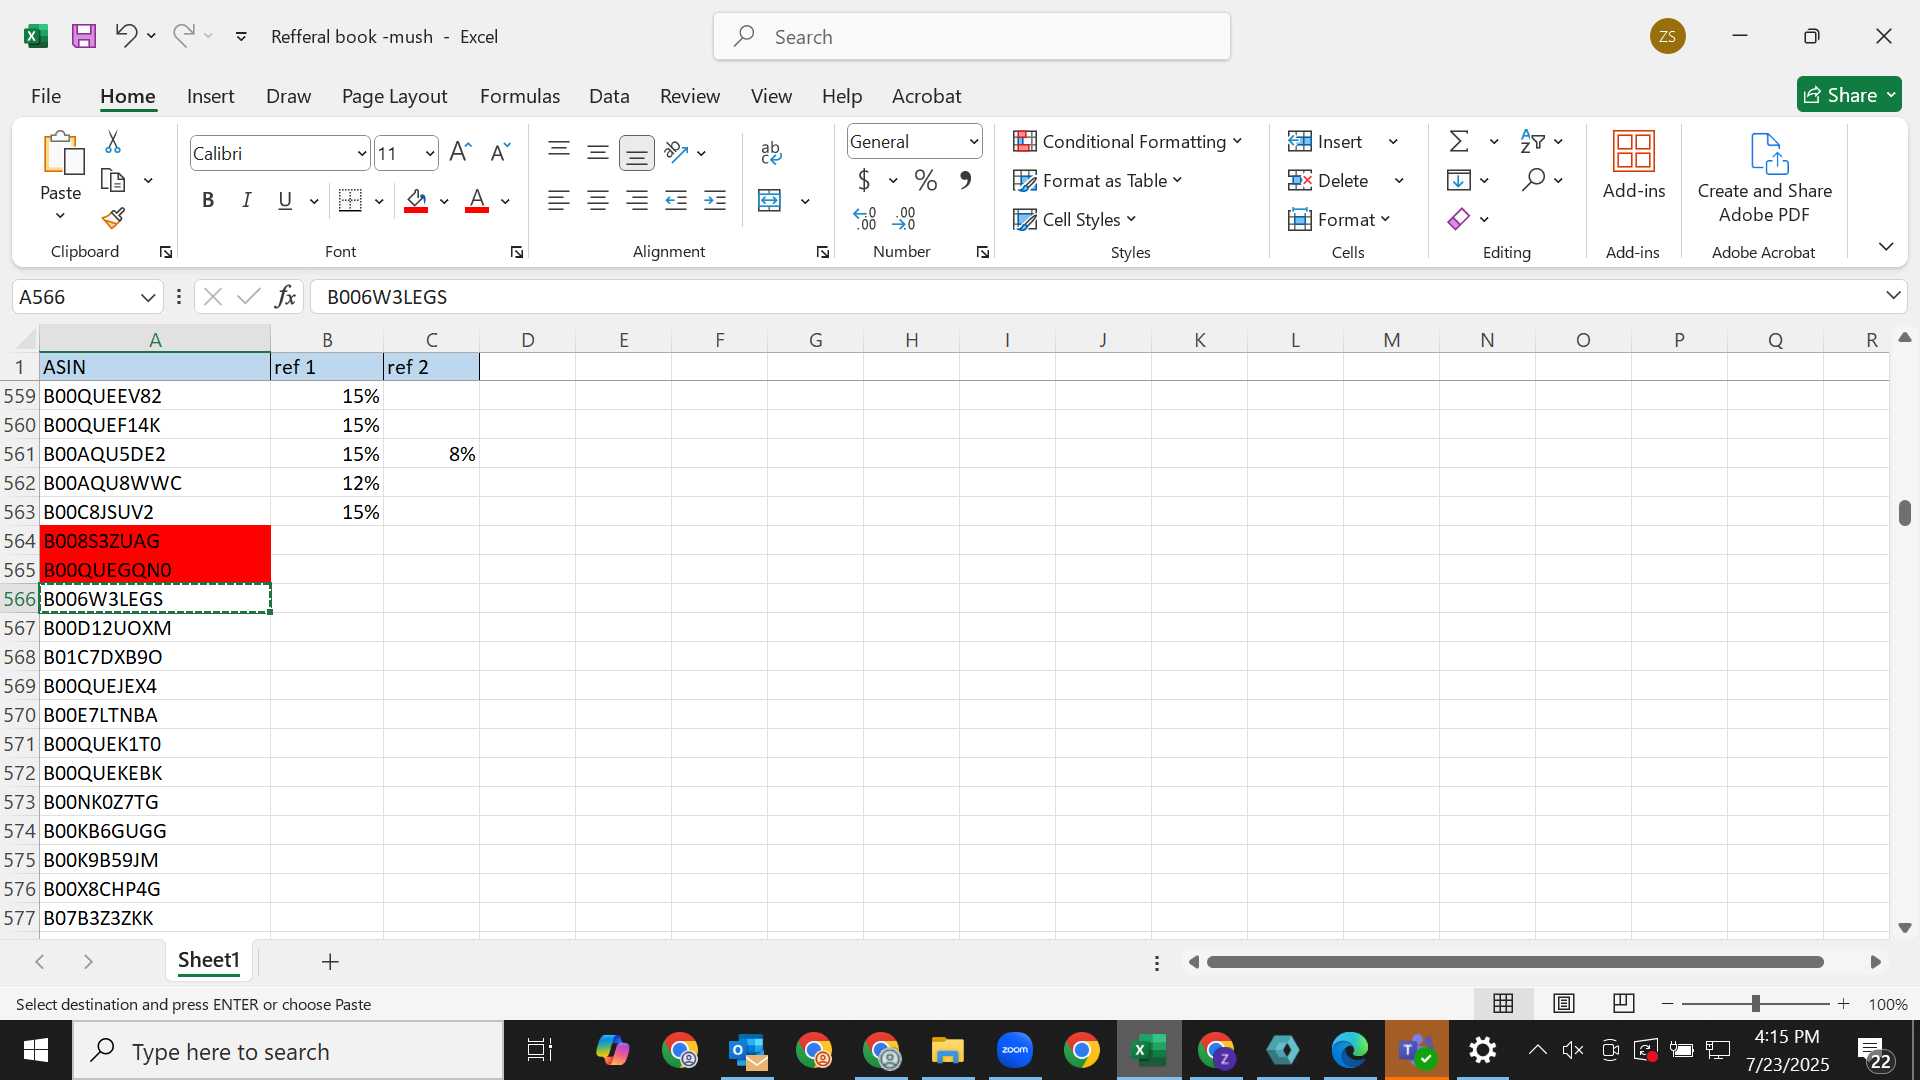Viewport: 1920px width, 1080px height.
Task: Click the Search box in title bar
Action: [972, 37]
